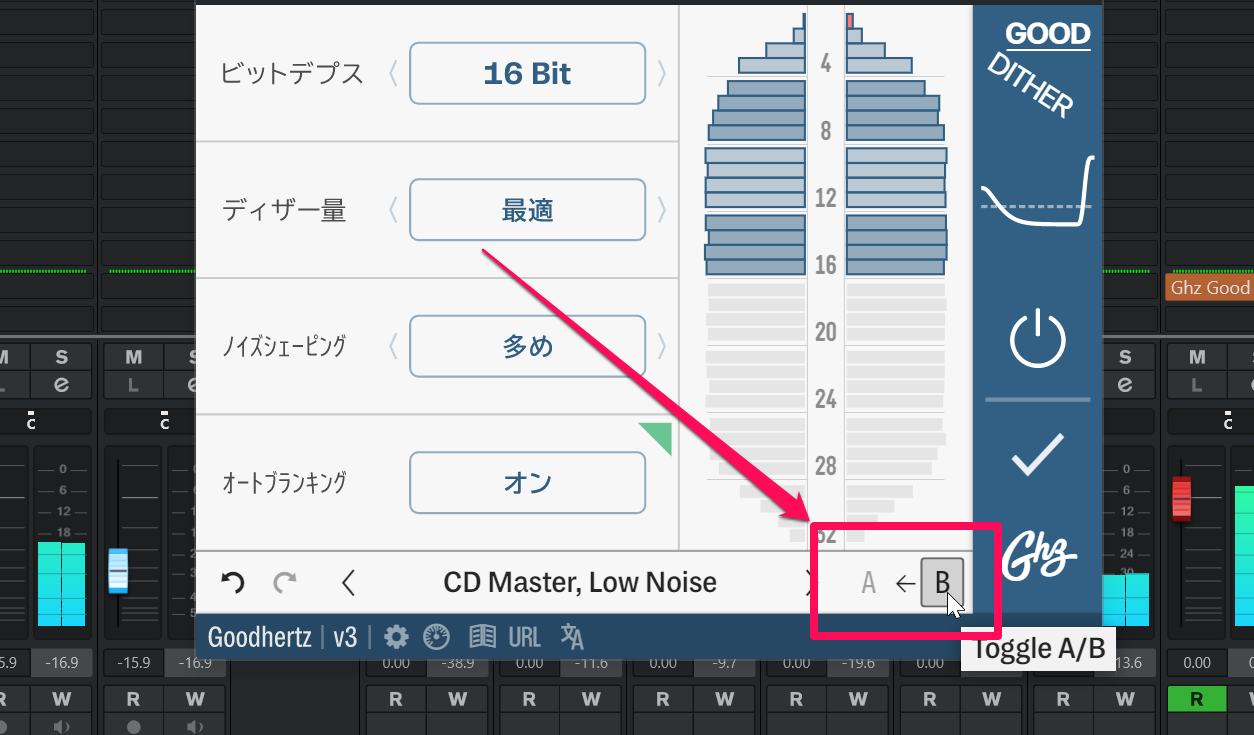
Task: Click the Good Dither logo
Action: click(1038, 68)
